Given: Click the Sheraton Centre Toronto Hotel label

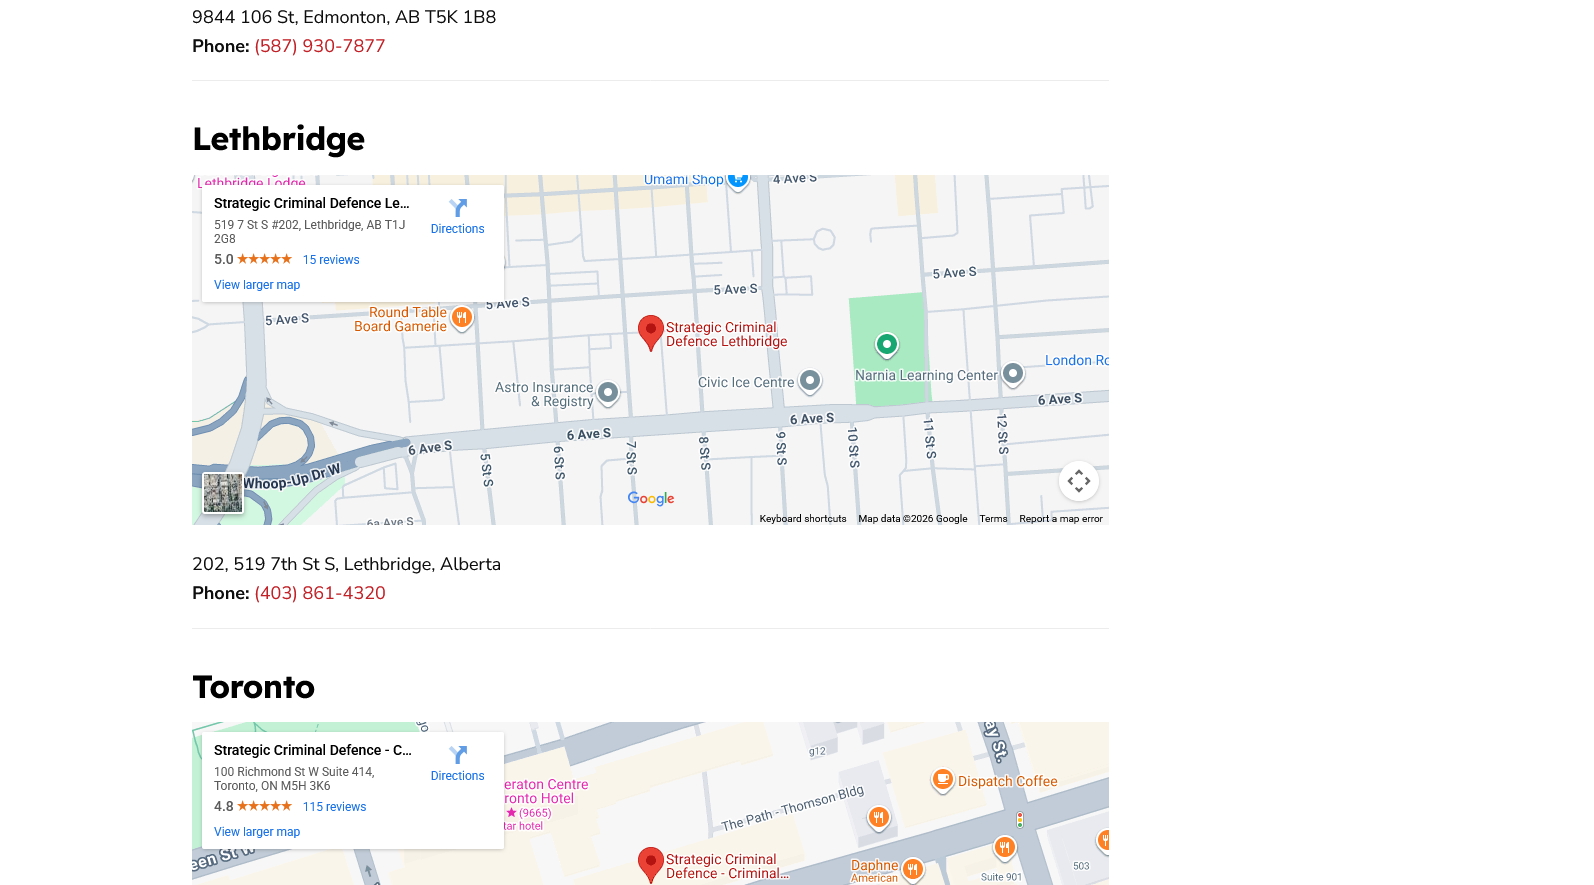Looking at the screenshot, I should 546,792.
